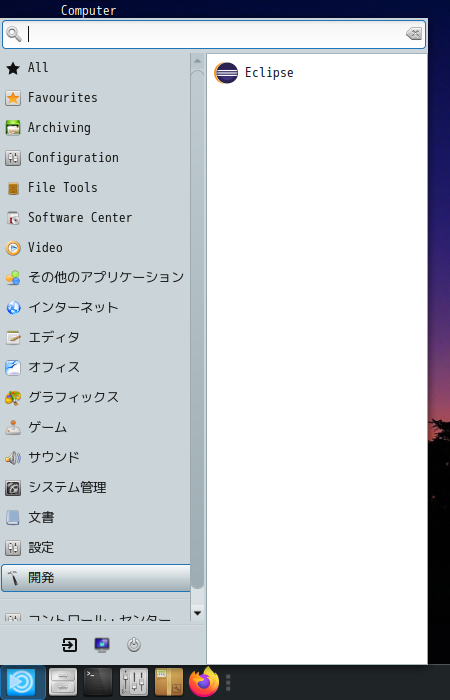
Task: Open the Configuration category
Action: [x=95, y=158]
